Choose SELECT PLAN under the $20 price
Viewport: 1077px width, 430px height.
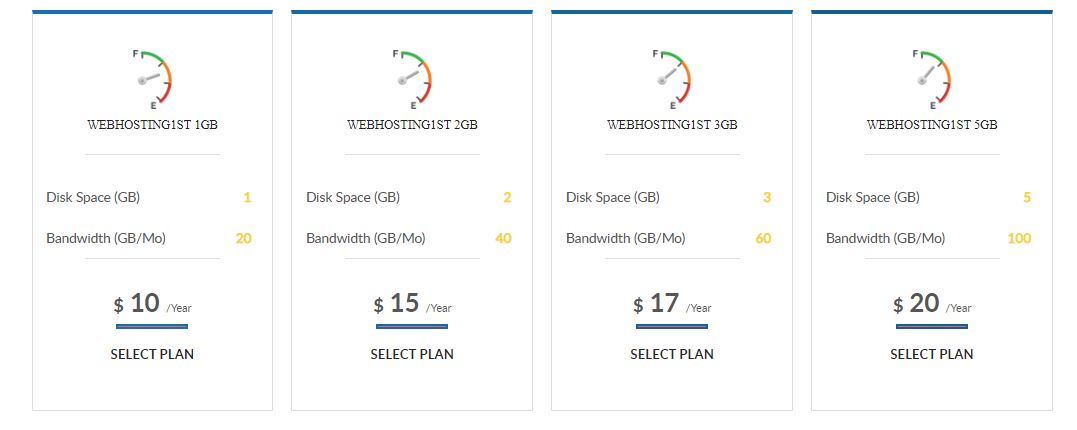932,354
